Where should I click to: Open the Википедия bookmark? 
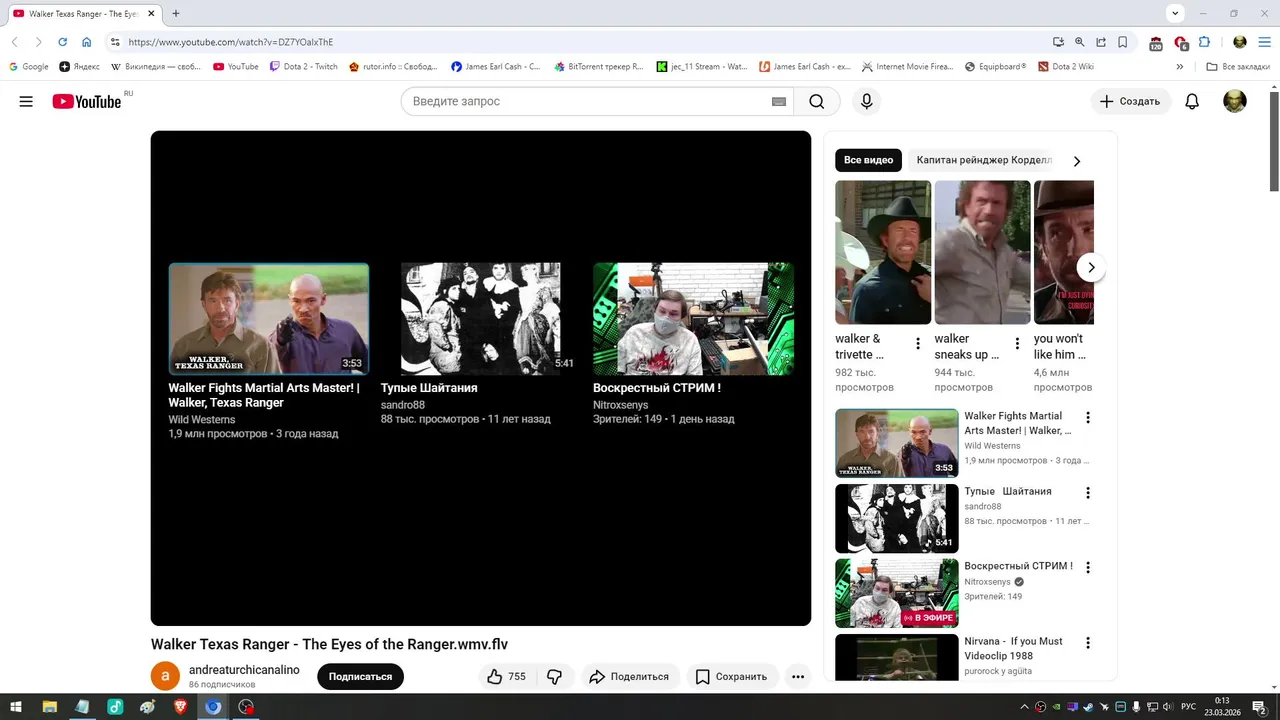tap(155, 67)
